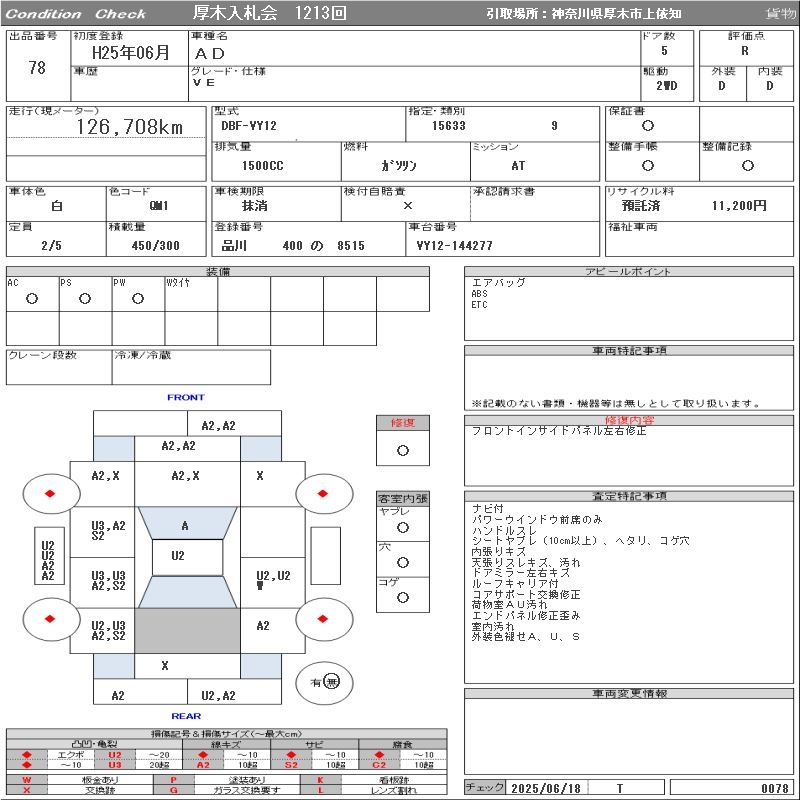The image size is (800, 800).
Task: Click the red K legend code for 看板跡
Action: tap(320, 780)
